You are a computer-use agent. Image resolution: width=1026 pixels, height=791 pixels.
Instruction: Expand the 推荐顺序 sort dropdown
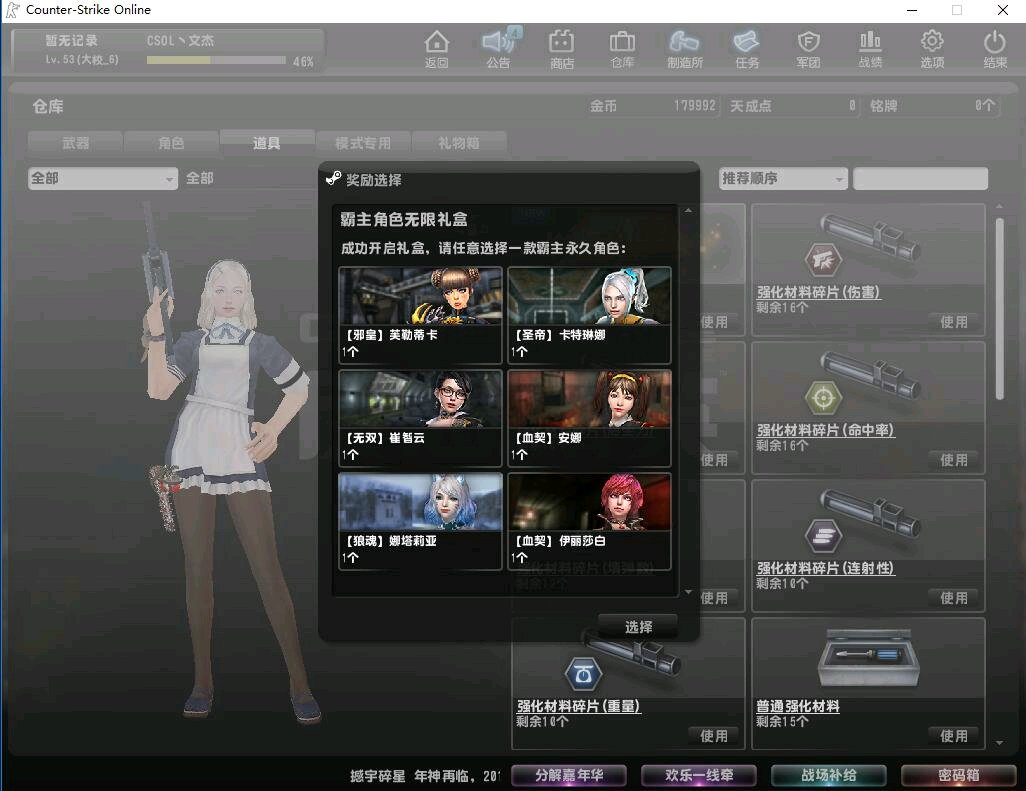(x=783, y=178)
